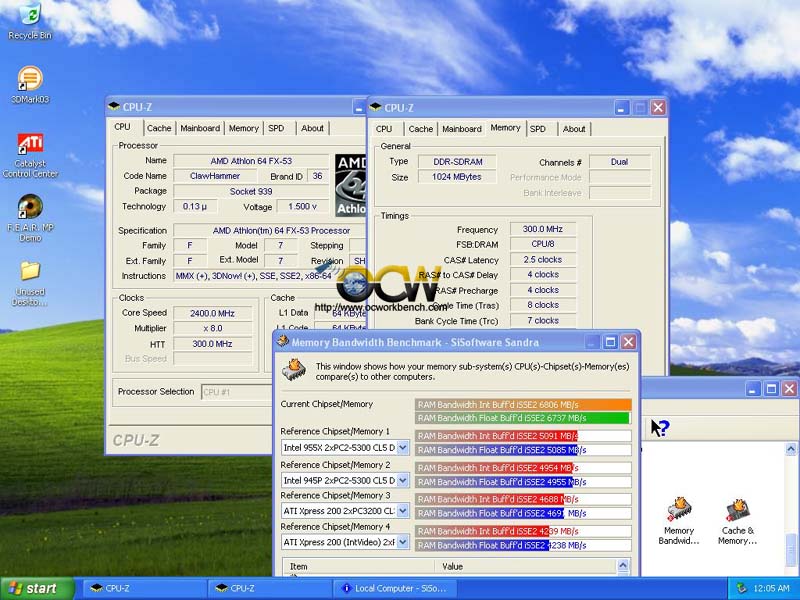This screenshot has height=600, width=800.
Task: Expand Reference Chipset/Memory 1 dropdown (Intel 955X)
Action: point(403,448)
